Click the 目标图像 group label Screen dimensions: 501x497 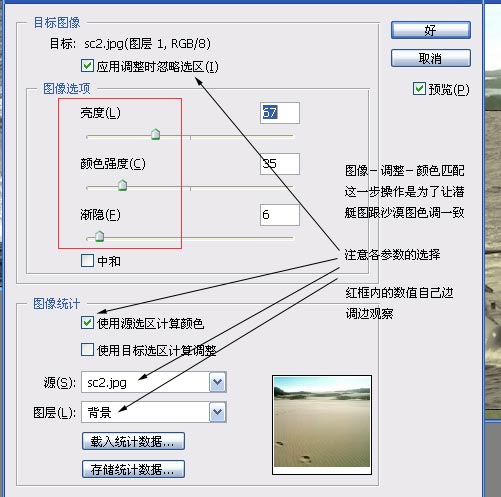pyautogui.click(x=57, y=23)
